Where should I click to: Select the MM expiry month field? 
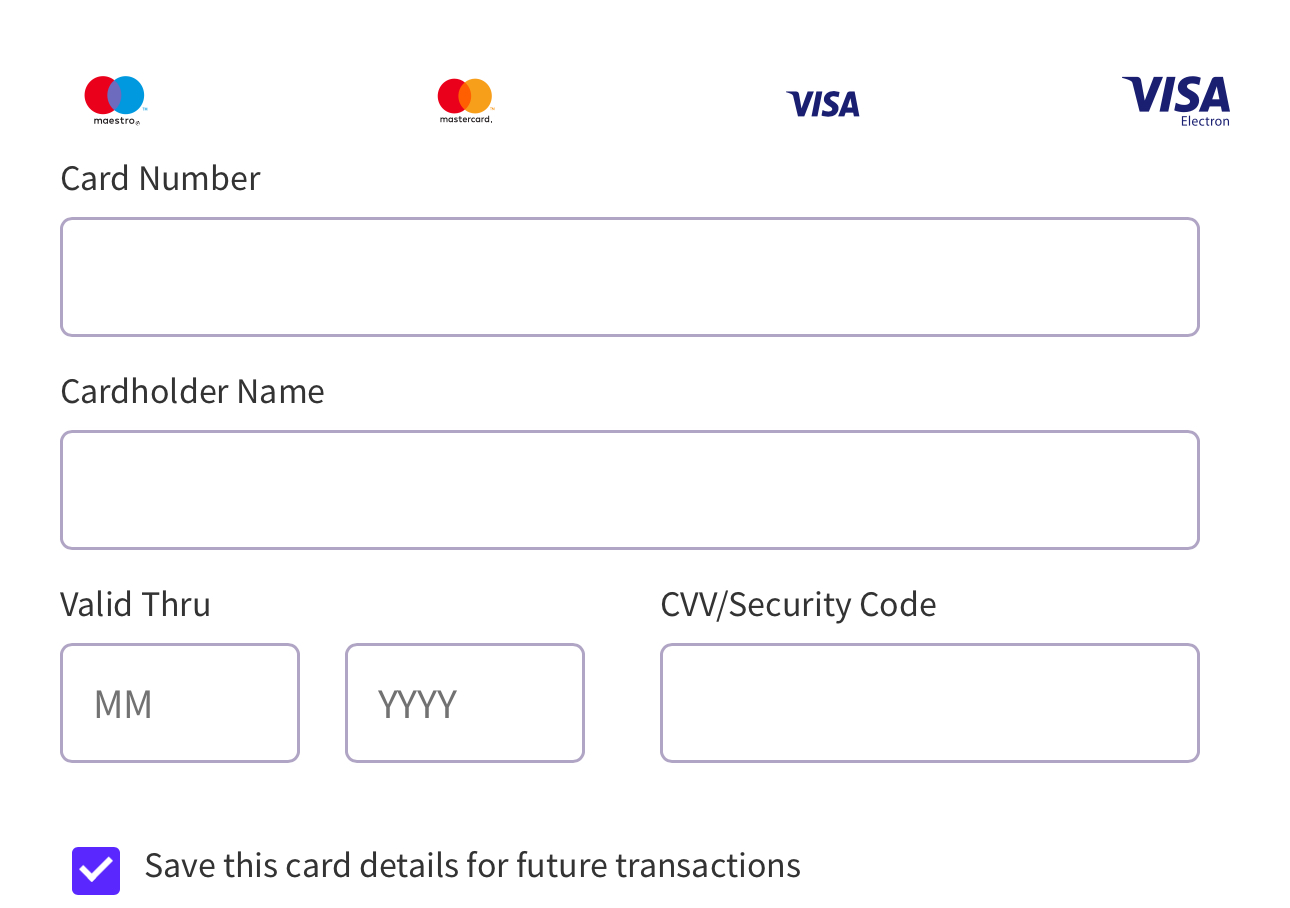click(180, 703)
